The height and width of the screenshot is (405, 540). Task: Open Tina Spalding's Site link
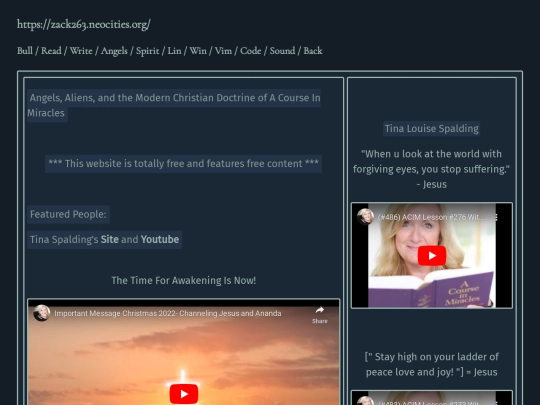coord(110,239)
